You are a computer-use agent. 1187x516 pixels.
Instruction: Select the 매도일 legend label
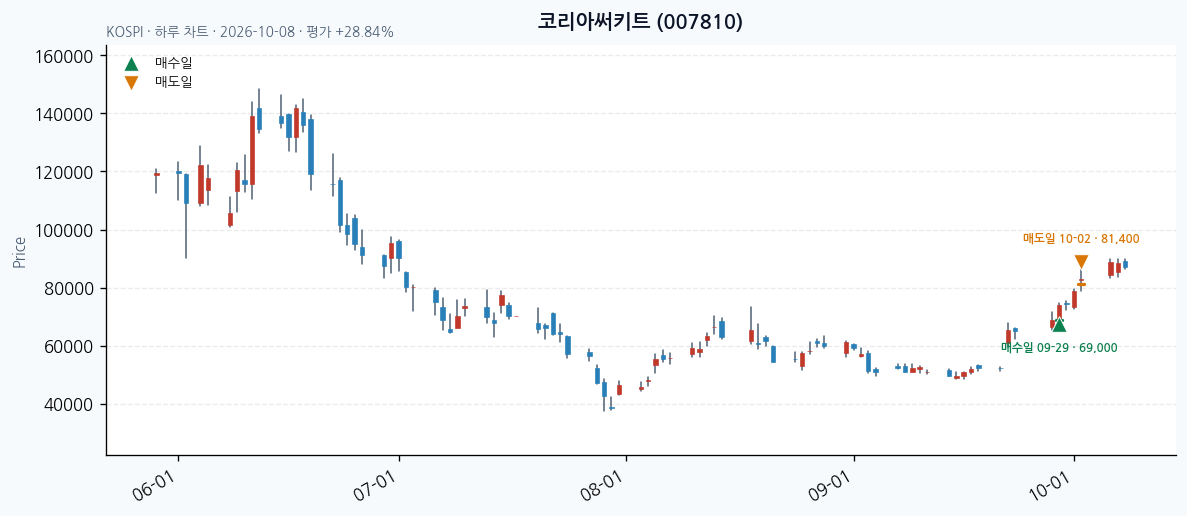coord(173,82)
